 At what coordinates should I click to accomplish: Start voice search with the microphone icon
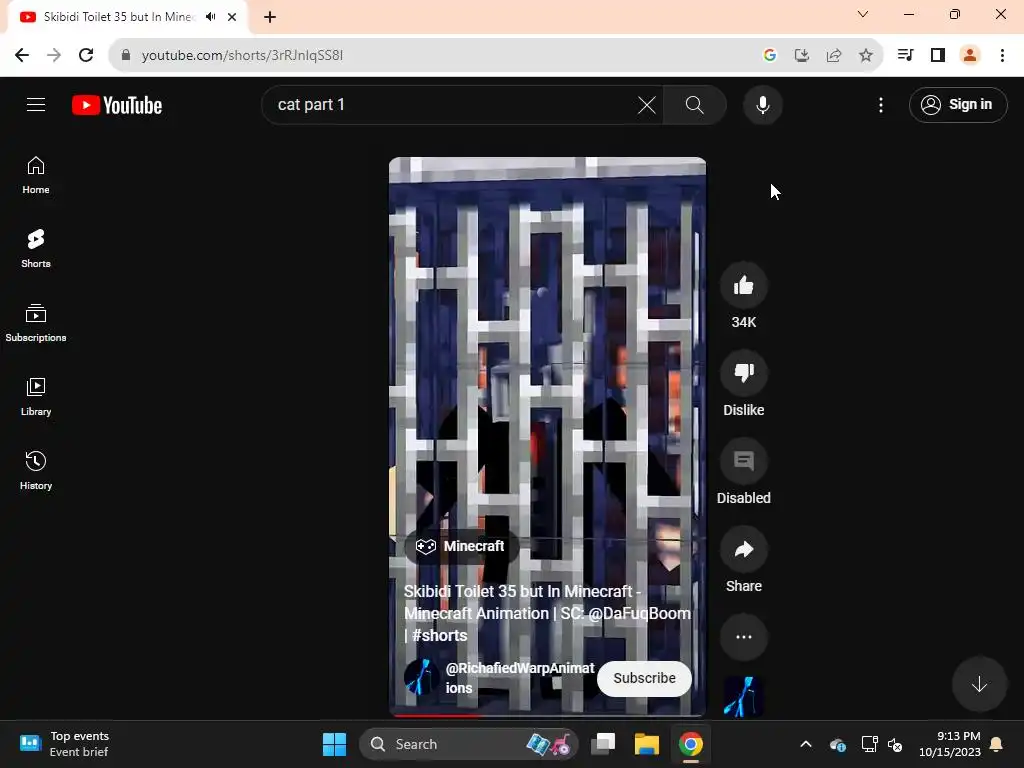tap(763, 104)
